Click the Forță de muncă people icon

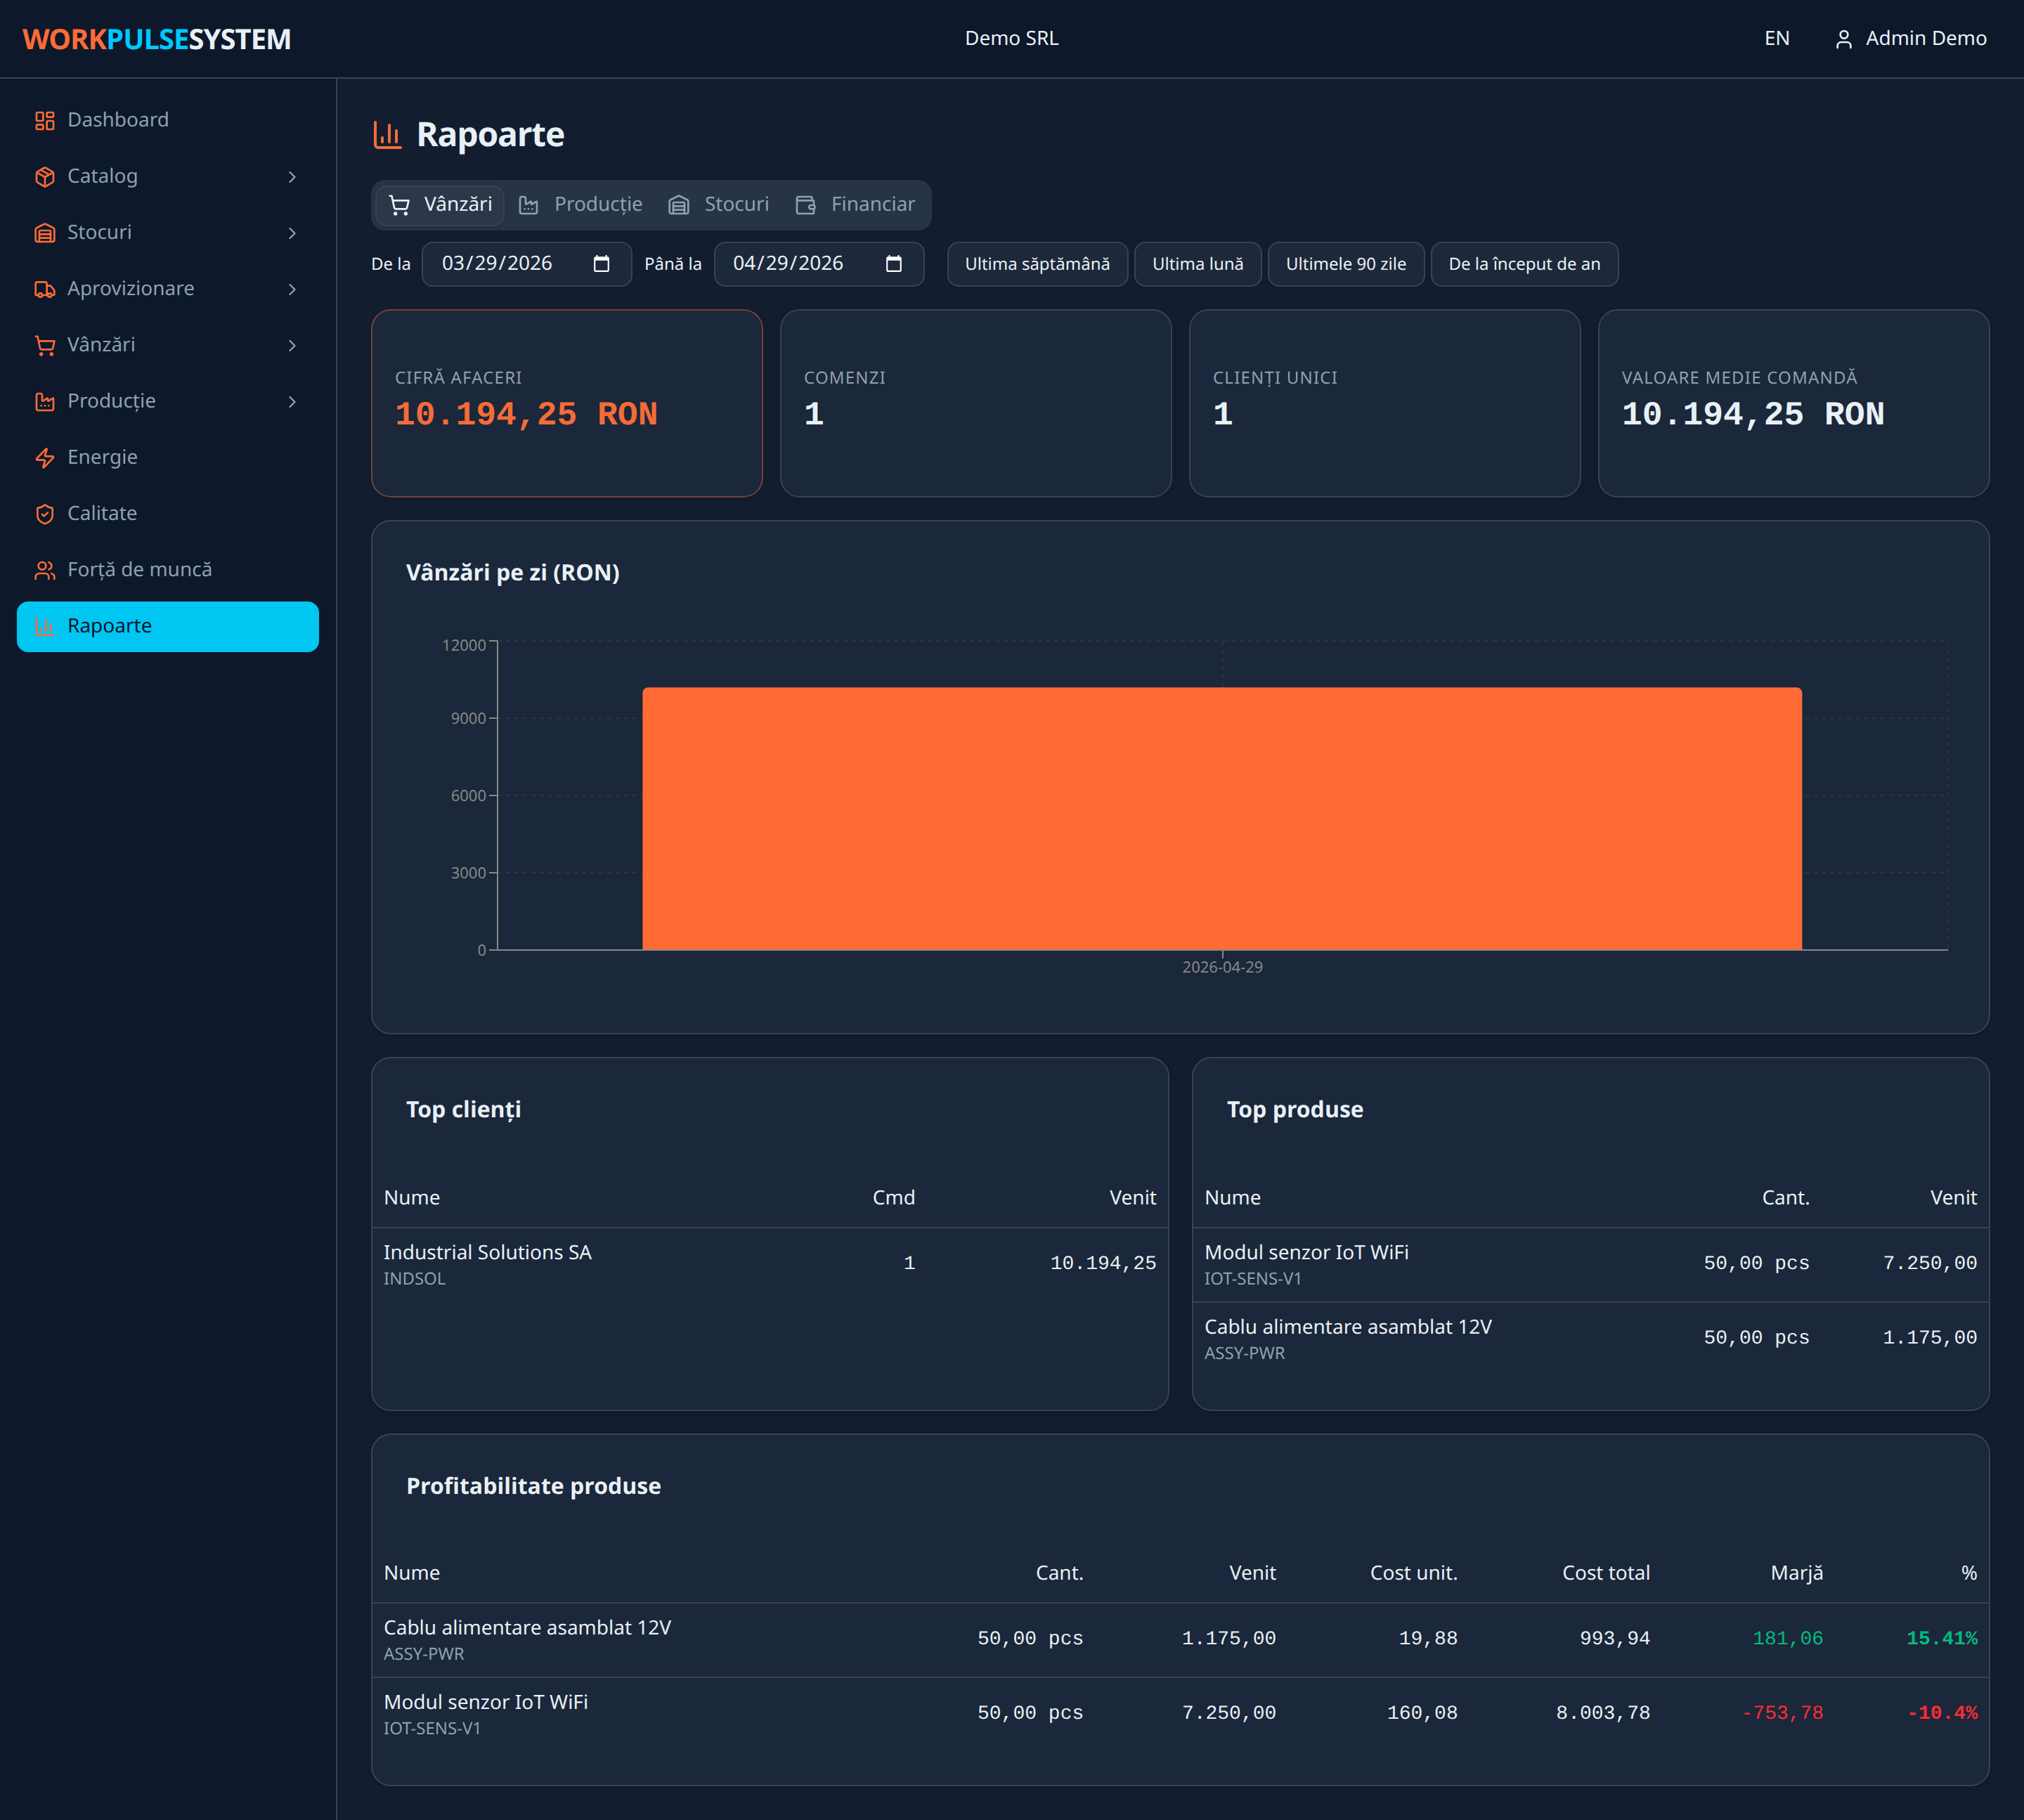click(x=45, y=570)
